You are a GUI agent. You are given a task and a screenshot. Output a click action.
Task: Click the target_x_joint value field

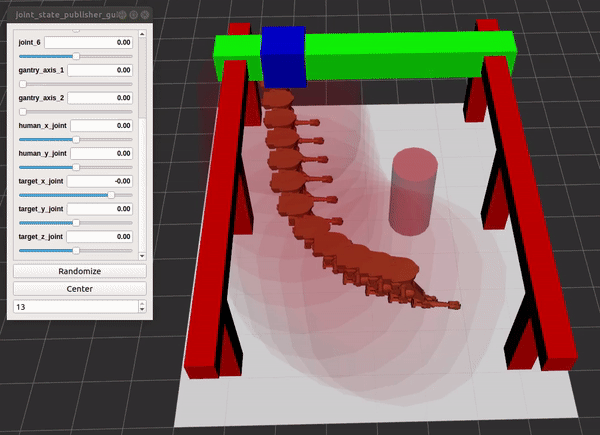[100, 181]
